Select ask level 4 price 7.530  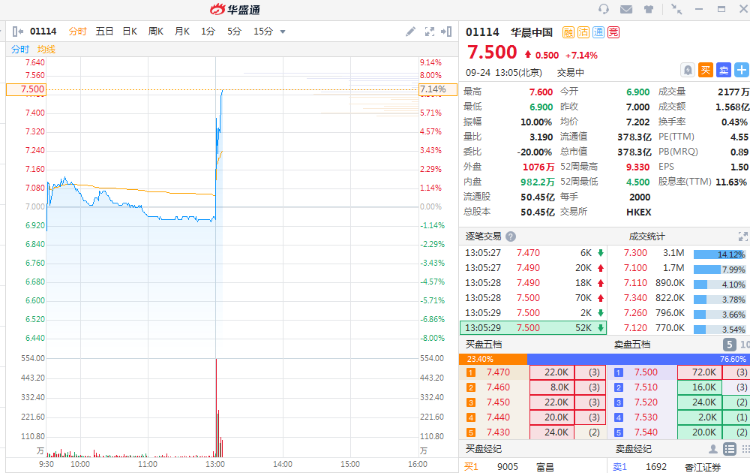tap(646, 418)
